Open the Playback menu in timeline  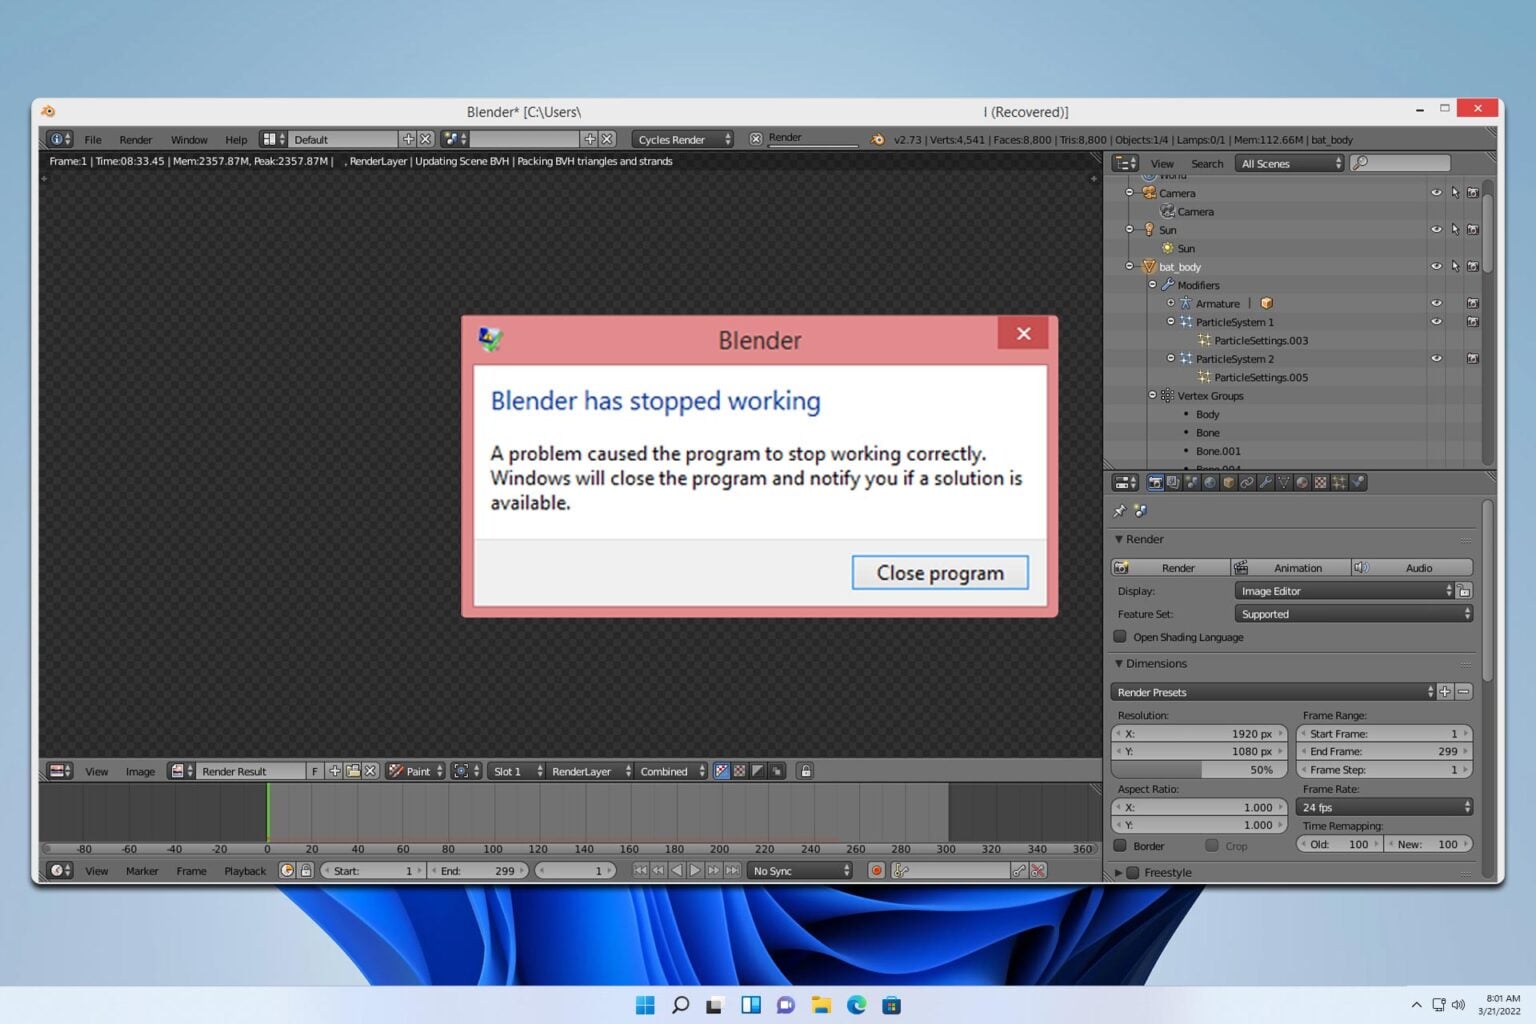(245, 871)
